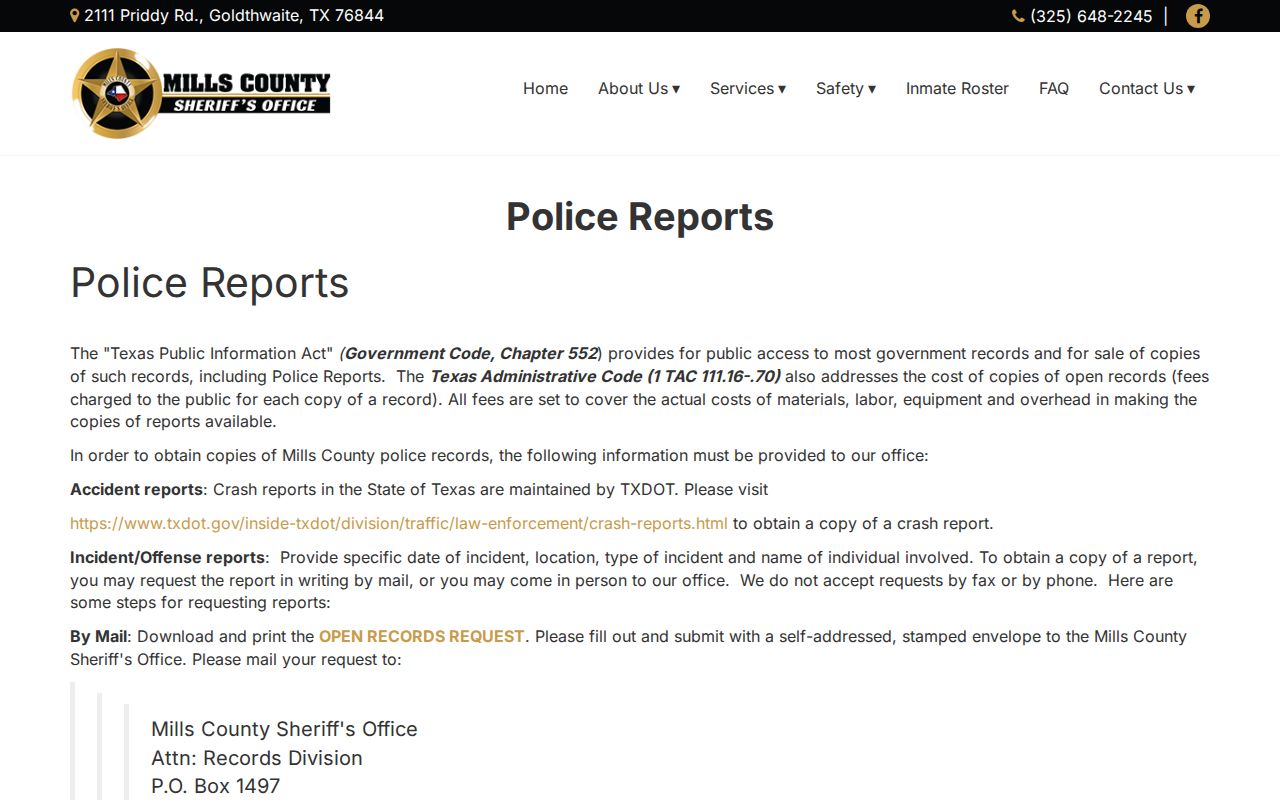Expand the Services dropdown menu
Screen dimensions: 1280x800
click(x=748, y=88)
